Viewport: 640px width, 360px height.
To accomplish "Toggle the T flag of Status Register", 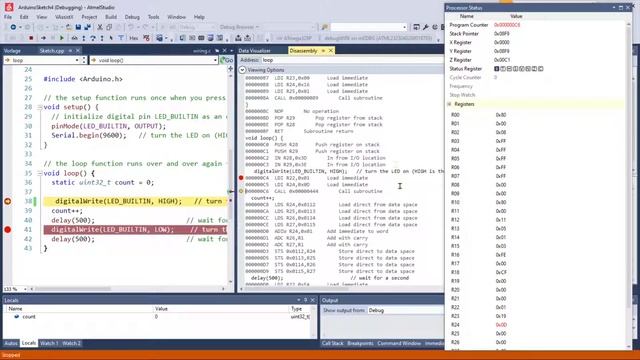I will [x=503, y=69].
